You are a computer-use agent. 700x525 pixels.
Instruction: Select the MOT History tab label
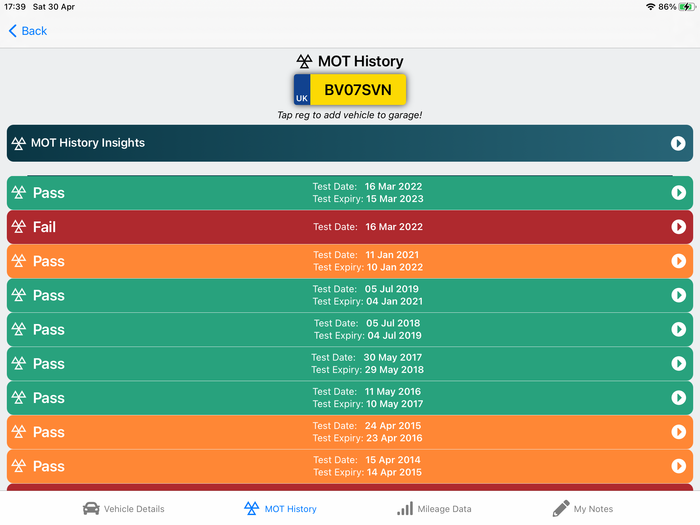pyautogui.click(x=291, y=509)
